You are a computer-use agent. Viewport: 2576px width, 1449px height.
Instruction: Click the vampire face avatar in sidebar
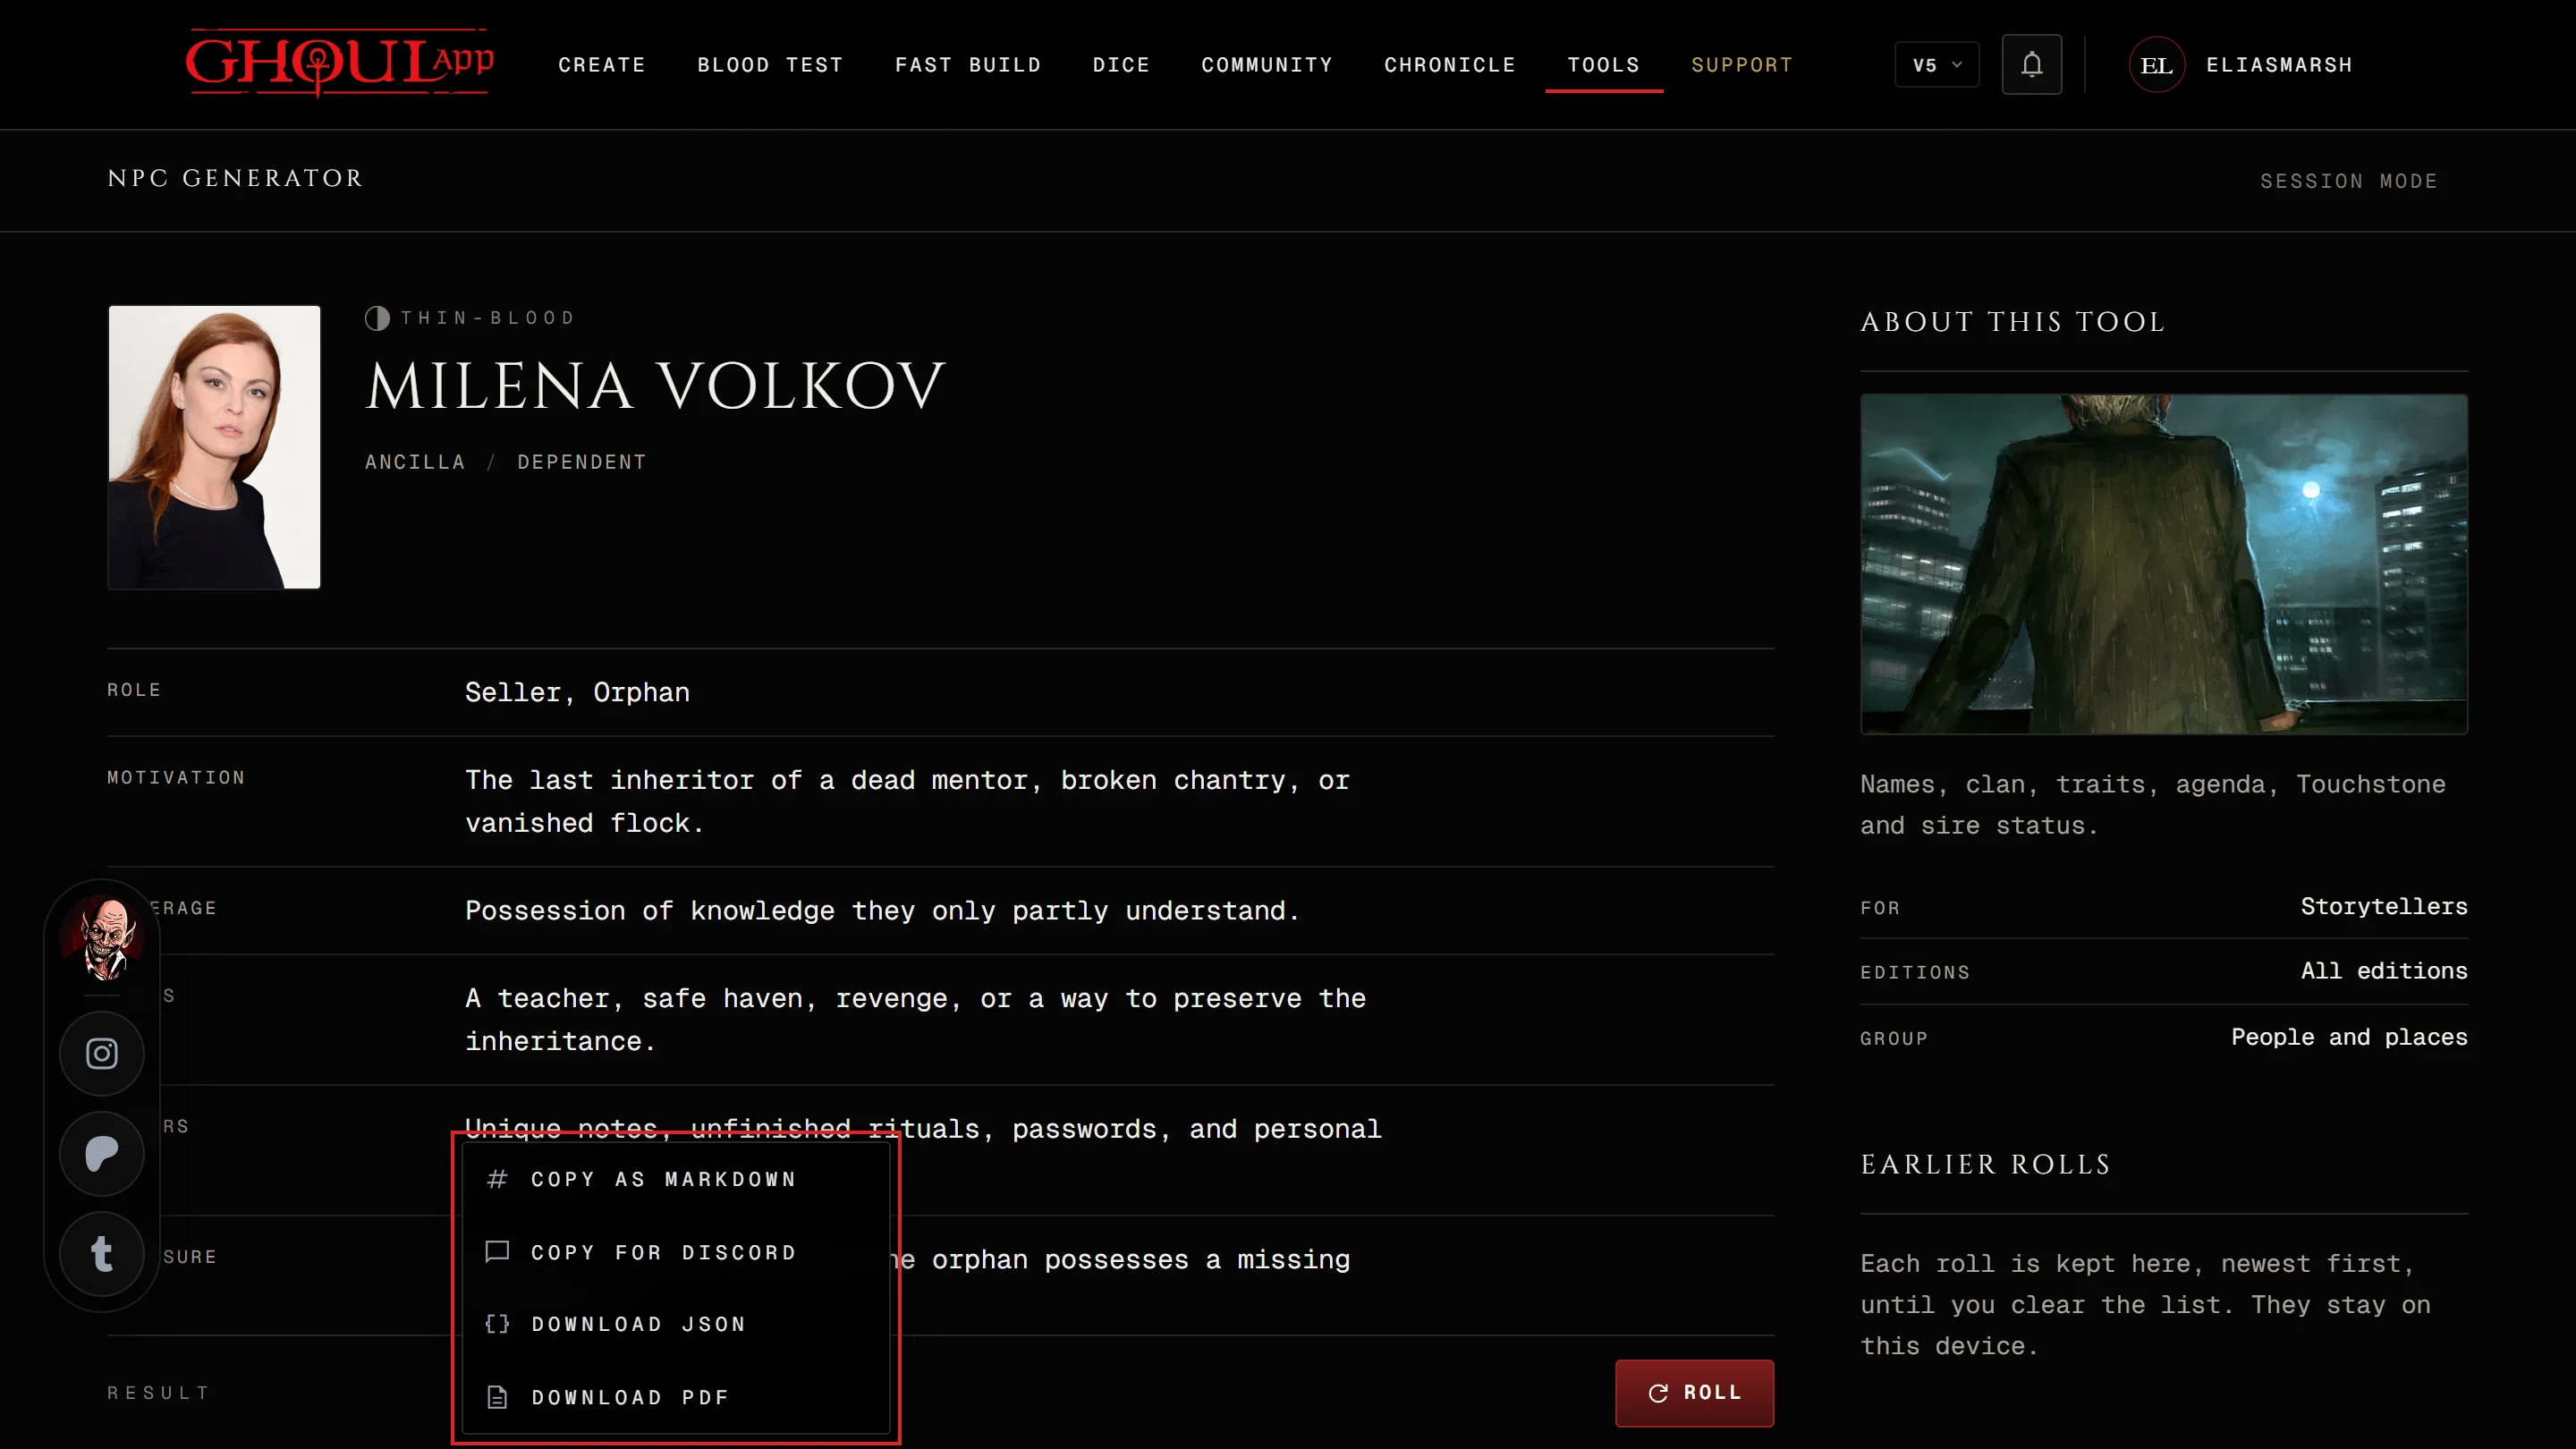click(102, 938)
